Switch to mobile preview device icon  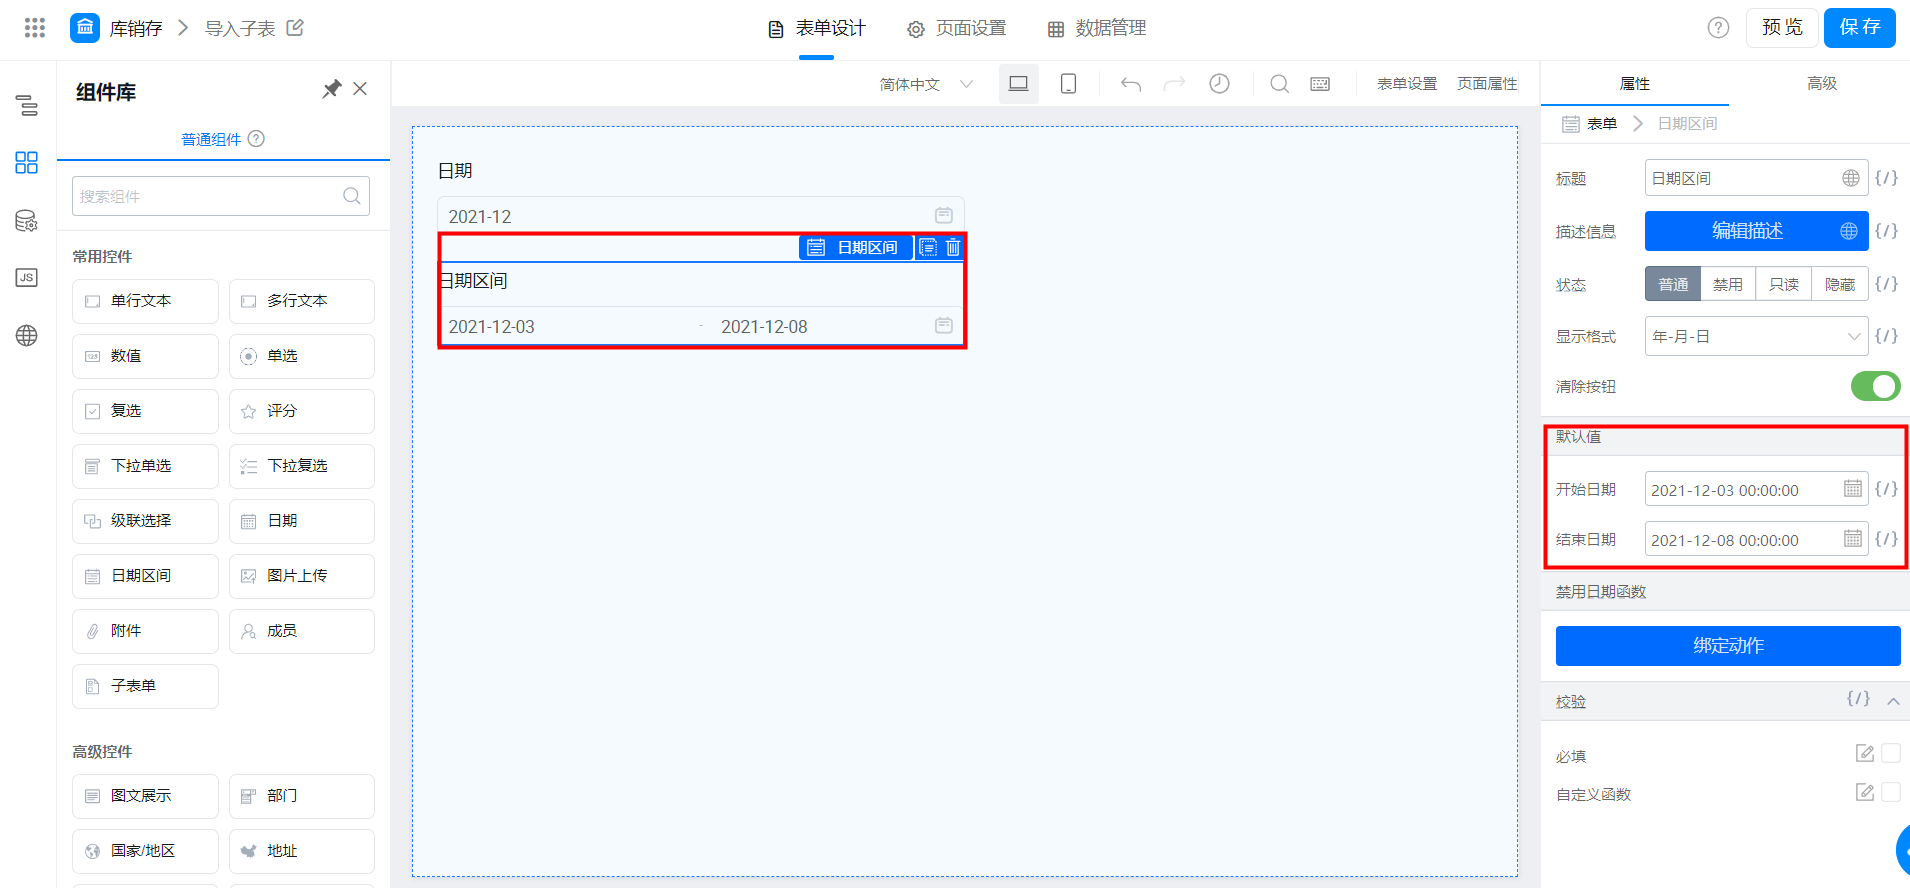(x=1068, y=84)
